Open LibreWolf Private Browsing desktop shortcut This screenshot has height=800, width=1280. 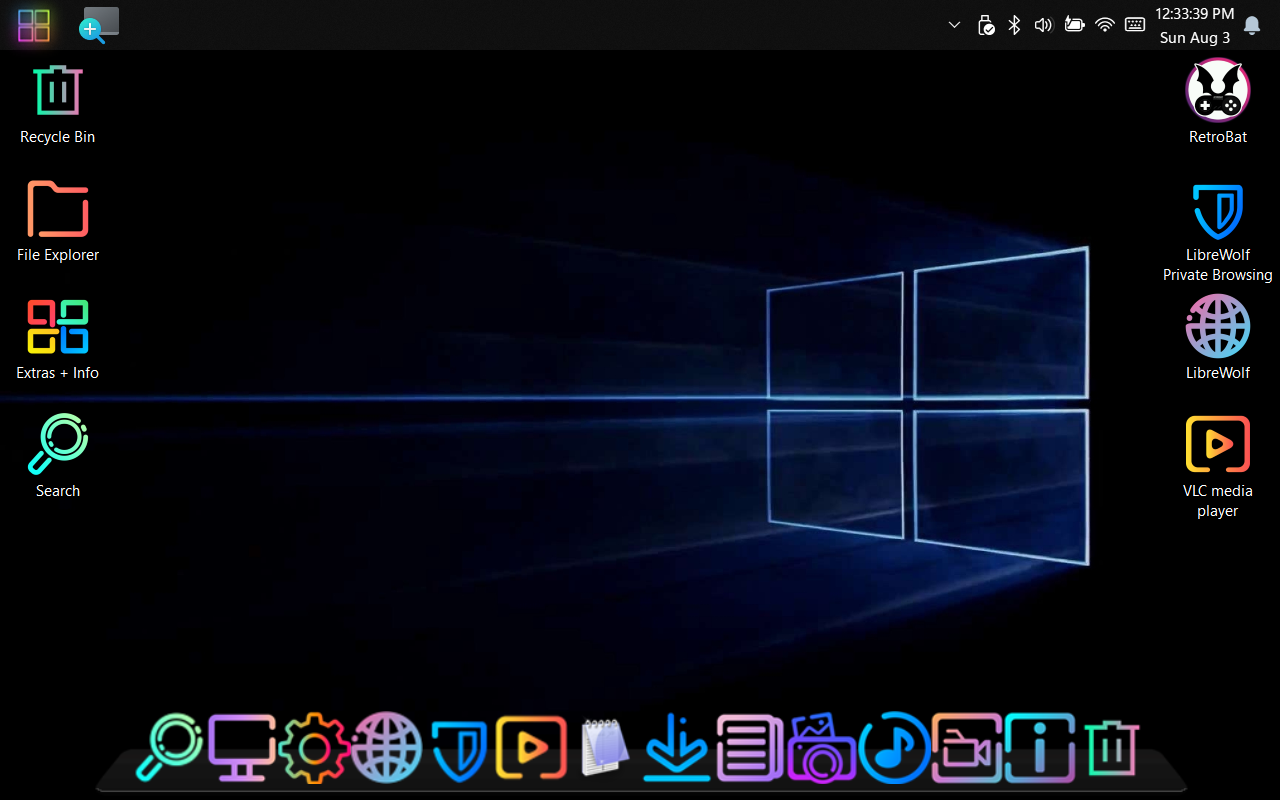(x=1217, y=212)
